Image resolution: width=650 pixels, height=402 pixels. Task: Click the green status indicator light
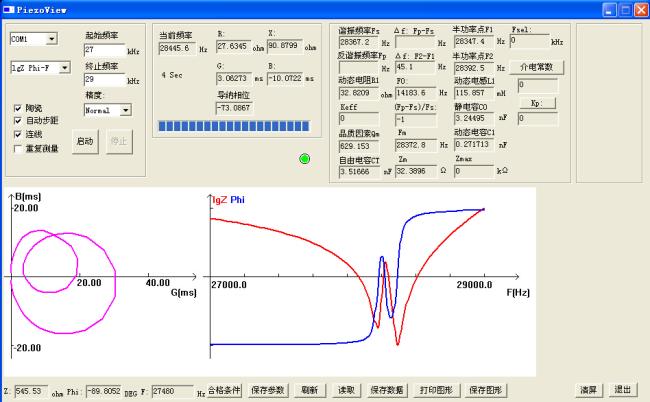[304, 159]
